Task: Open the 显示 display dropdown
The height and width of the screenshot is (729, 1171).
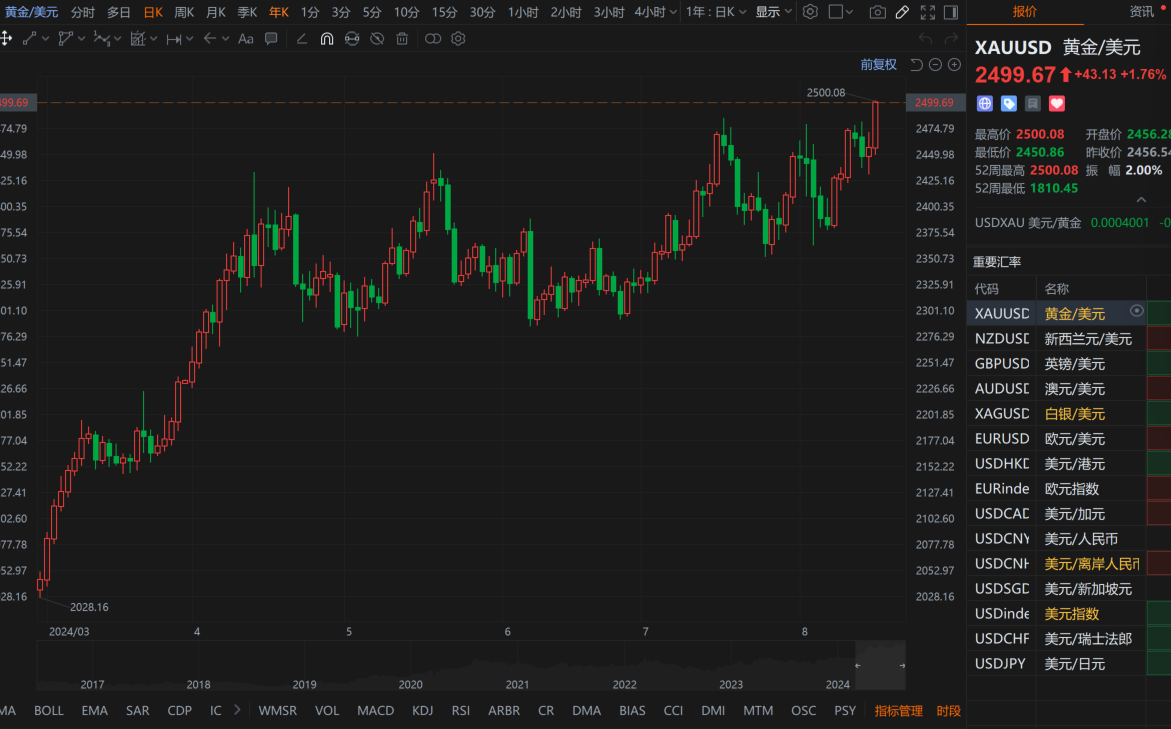Action: click(x=774, y=12)
